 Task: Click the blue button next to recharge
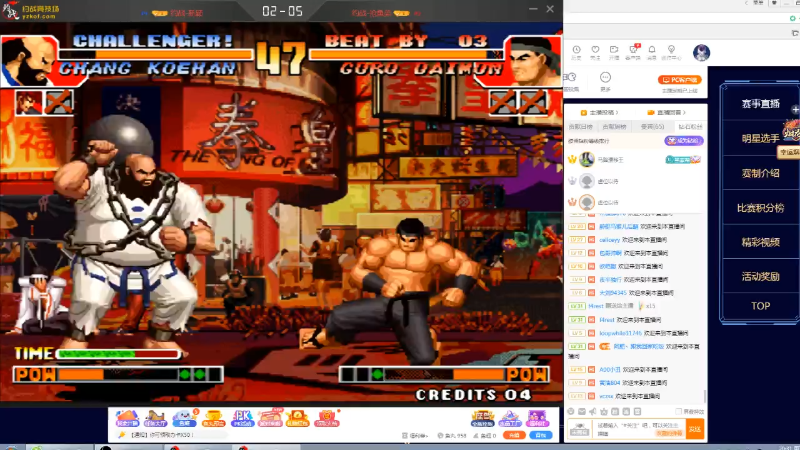(540, 435)
